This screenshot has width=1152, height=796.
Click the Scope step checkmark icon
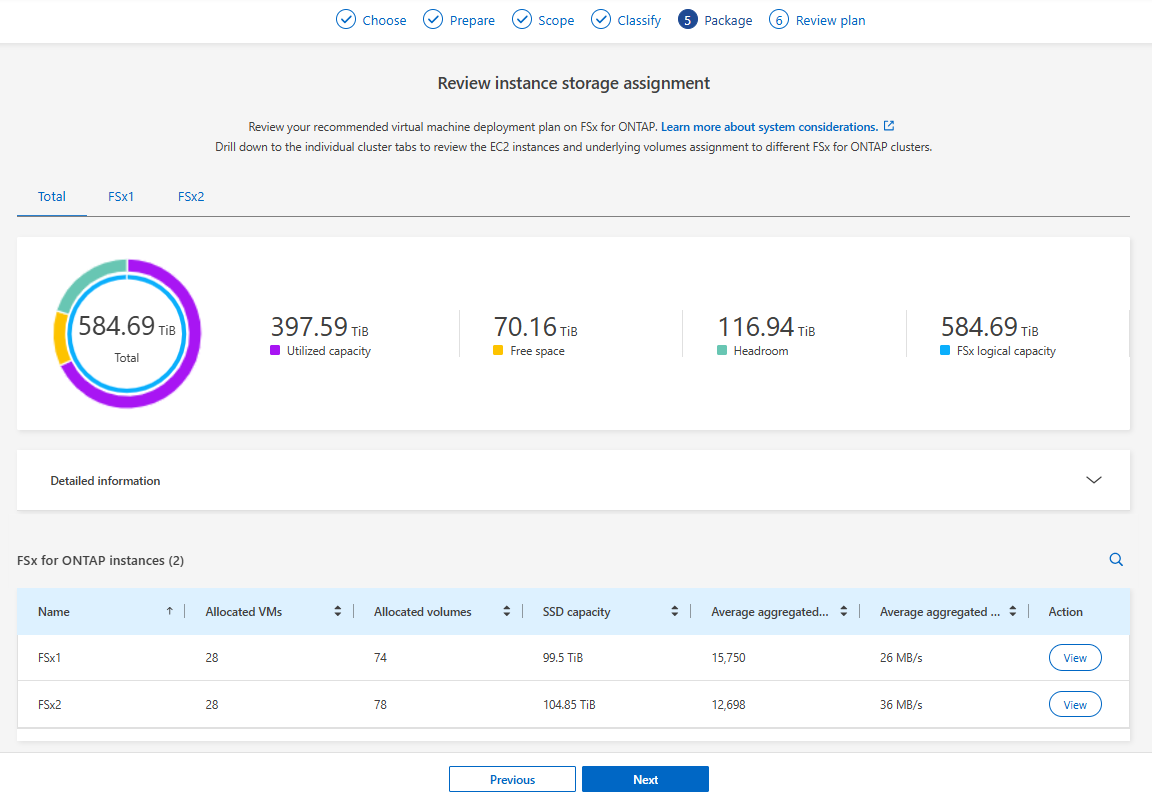[522, 20]
